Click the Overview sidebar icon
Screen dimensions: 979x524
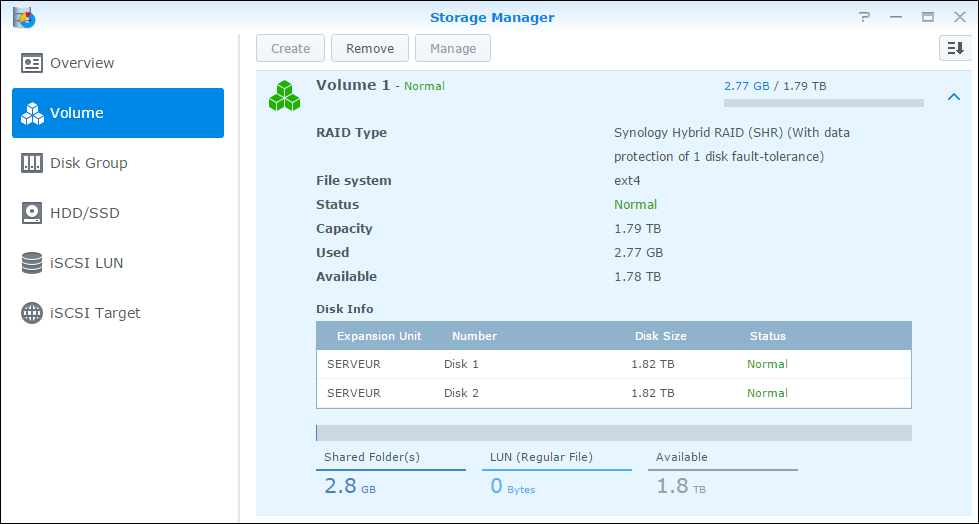pyautogui.click(x=32, y=63)
